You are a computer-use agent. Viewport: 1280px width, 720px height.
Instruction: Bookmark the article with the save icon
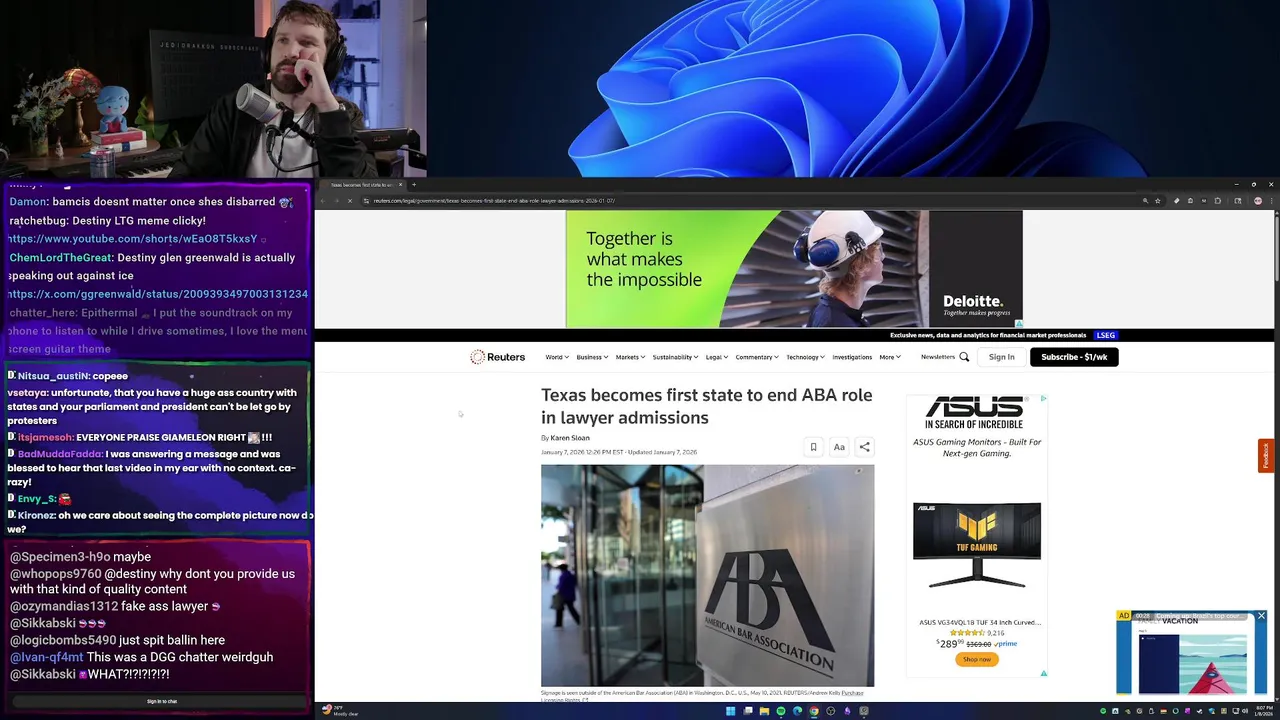click(x=813, y=447)
